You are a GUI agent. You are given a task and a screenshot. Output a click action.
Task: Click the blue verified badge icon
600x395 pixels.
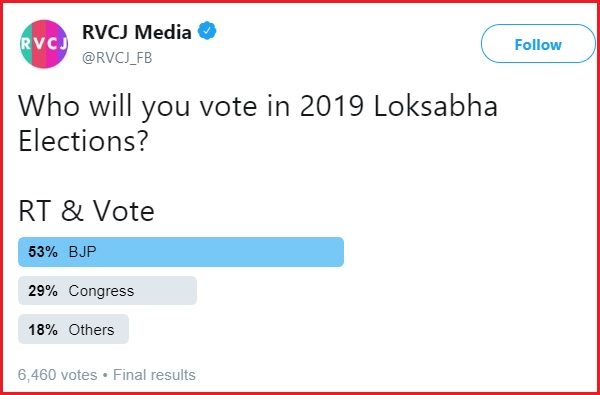tap(207, 31)
